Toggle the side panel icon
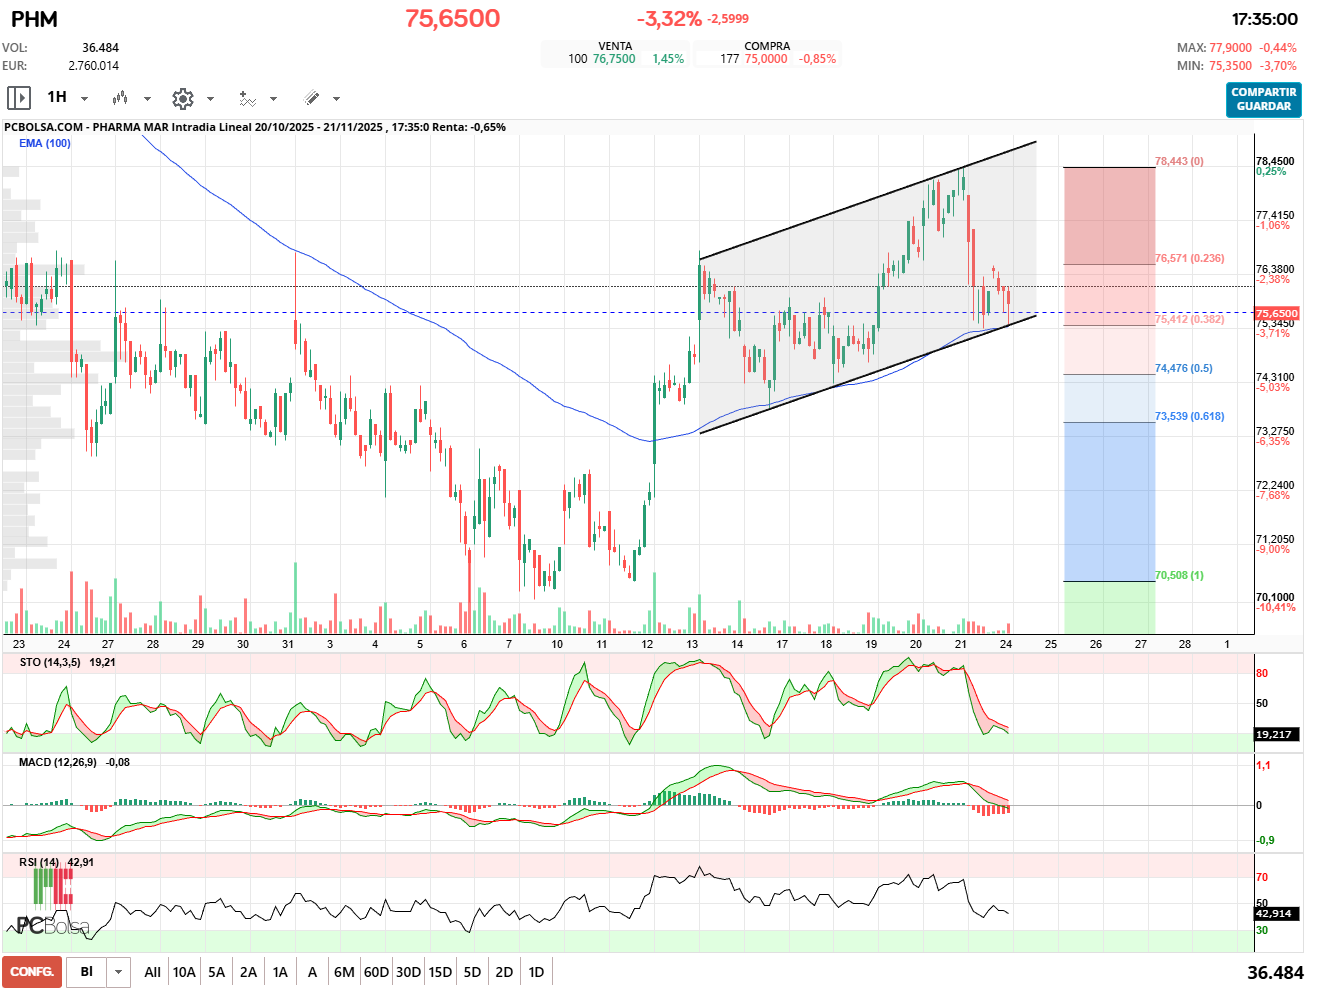 pyautogui.click(x=18, y=98)
